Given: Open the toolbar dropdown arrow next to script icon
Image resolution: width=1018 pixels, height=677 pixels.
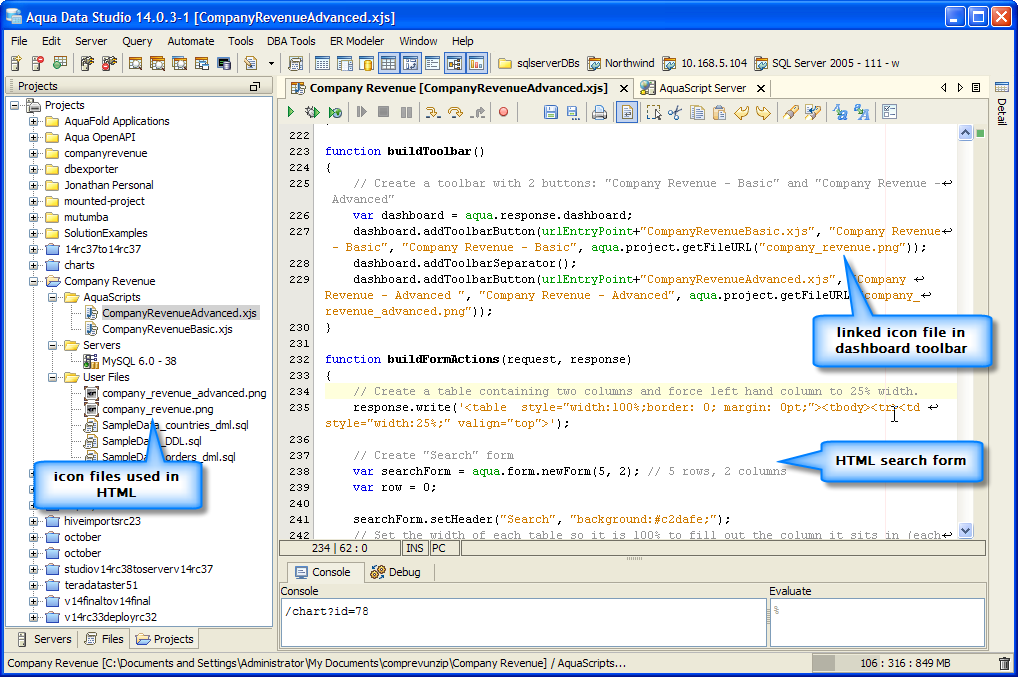Looking at the screenshot, I should 271,63.
